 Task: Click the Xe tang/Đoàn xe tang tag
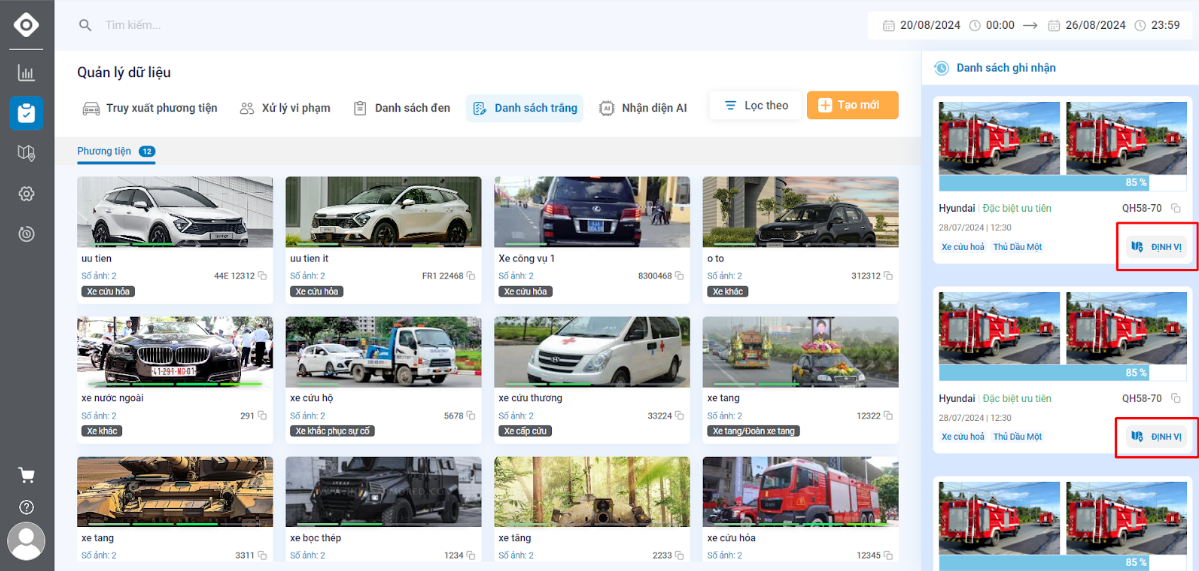(754, 431)
